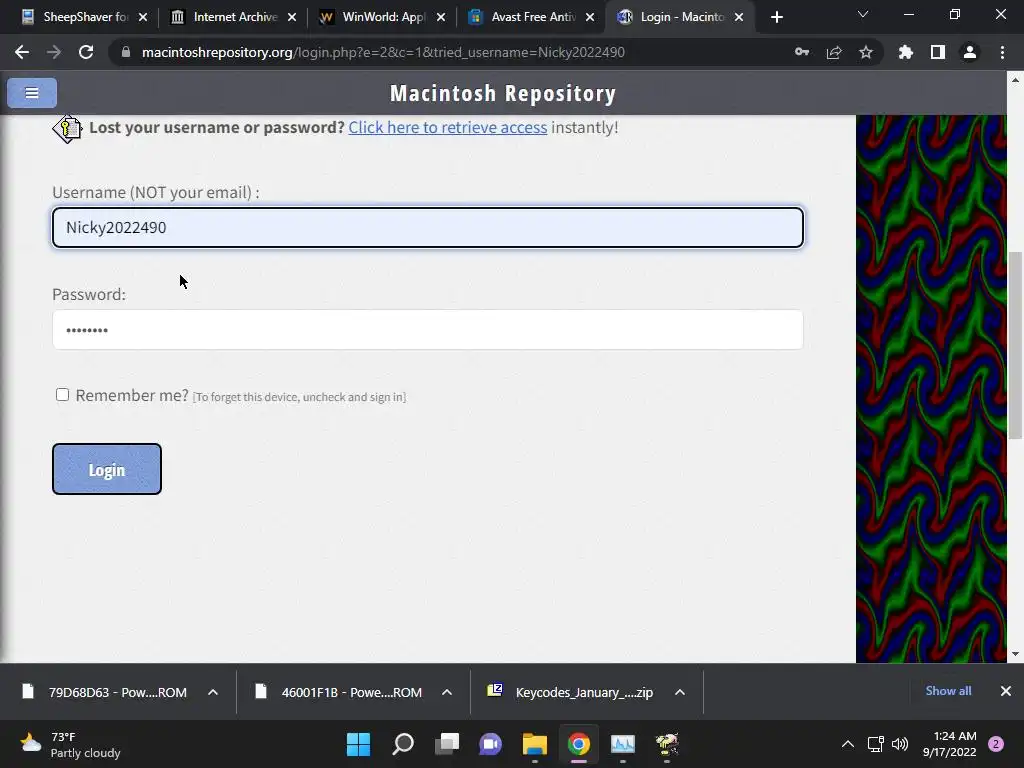Close the Internet Archive tab
The image size is (1024, 768).
coord(292,18)
